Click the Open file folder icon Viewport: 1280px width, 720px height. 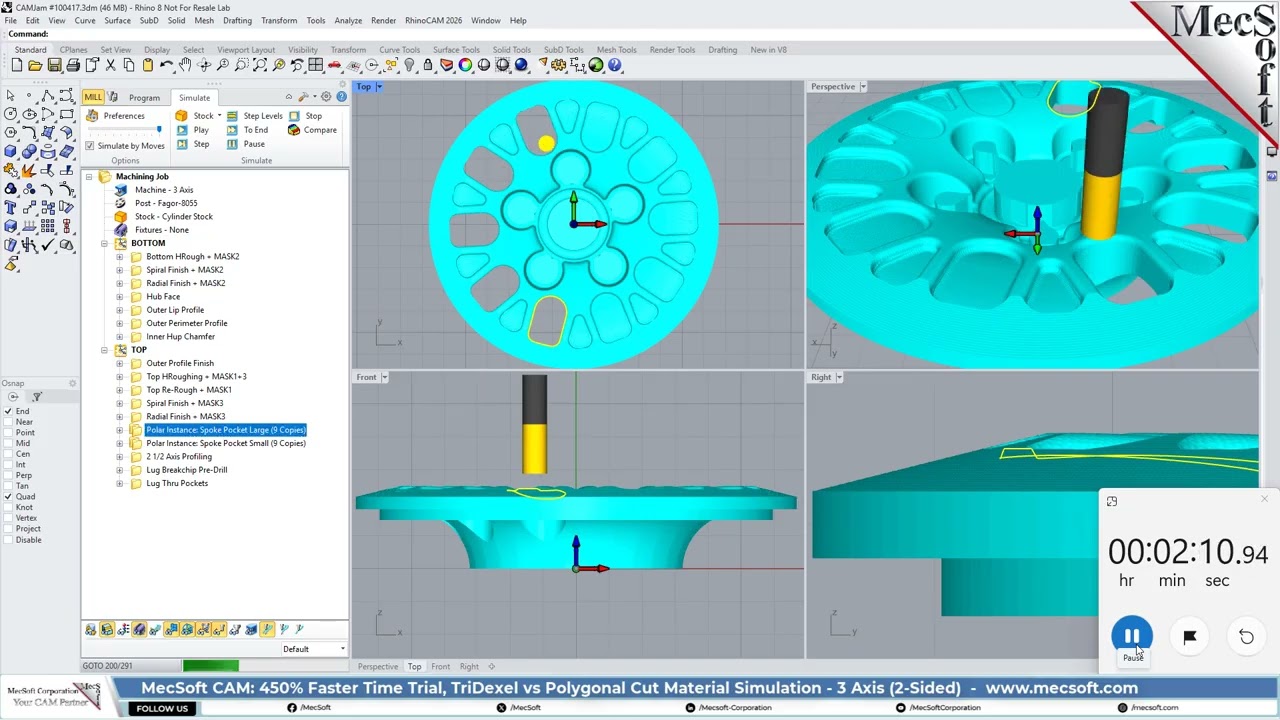35,65
